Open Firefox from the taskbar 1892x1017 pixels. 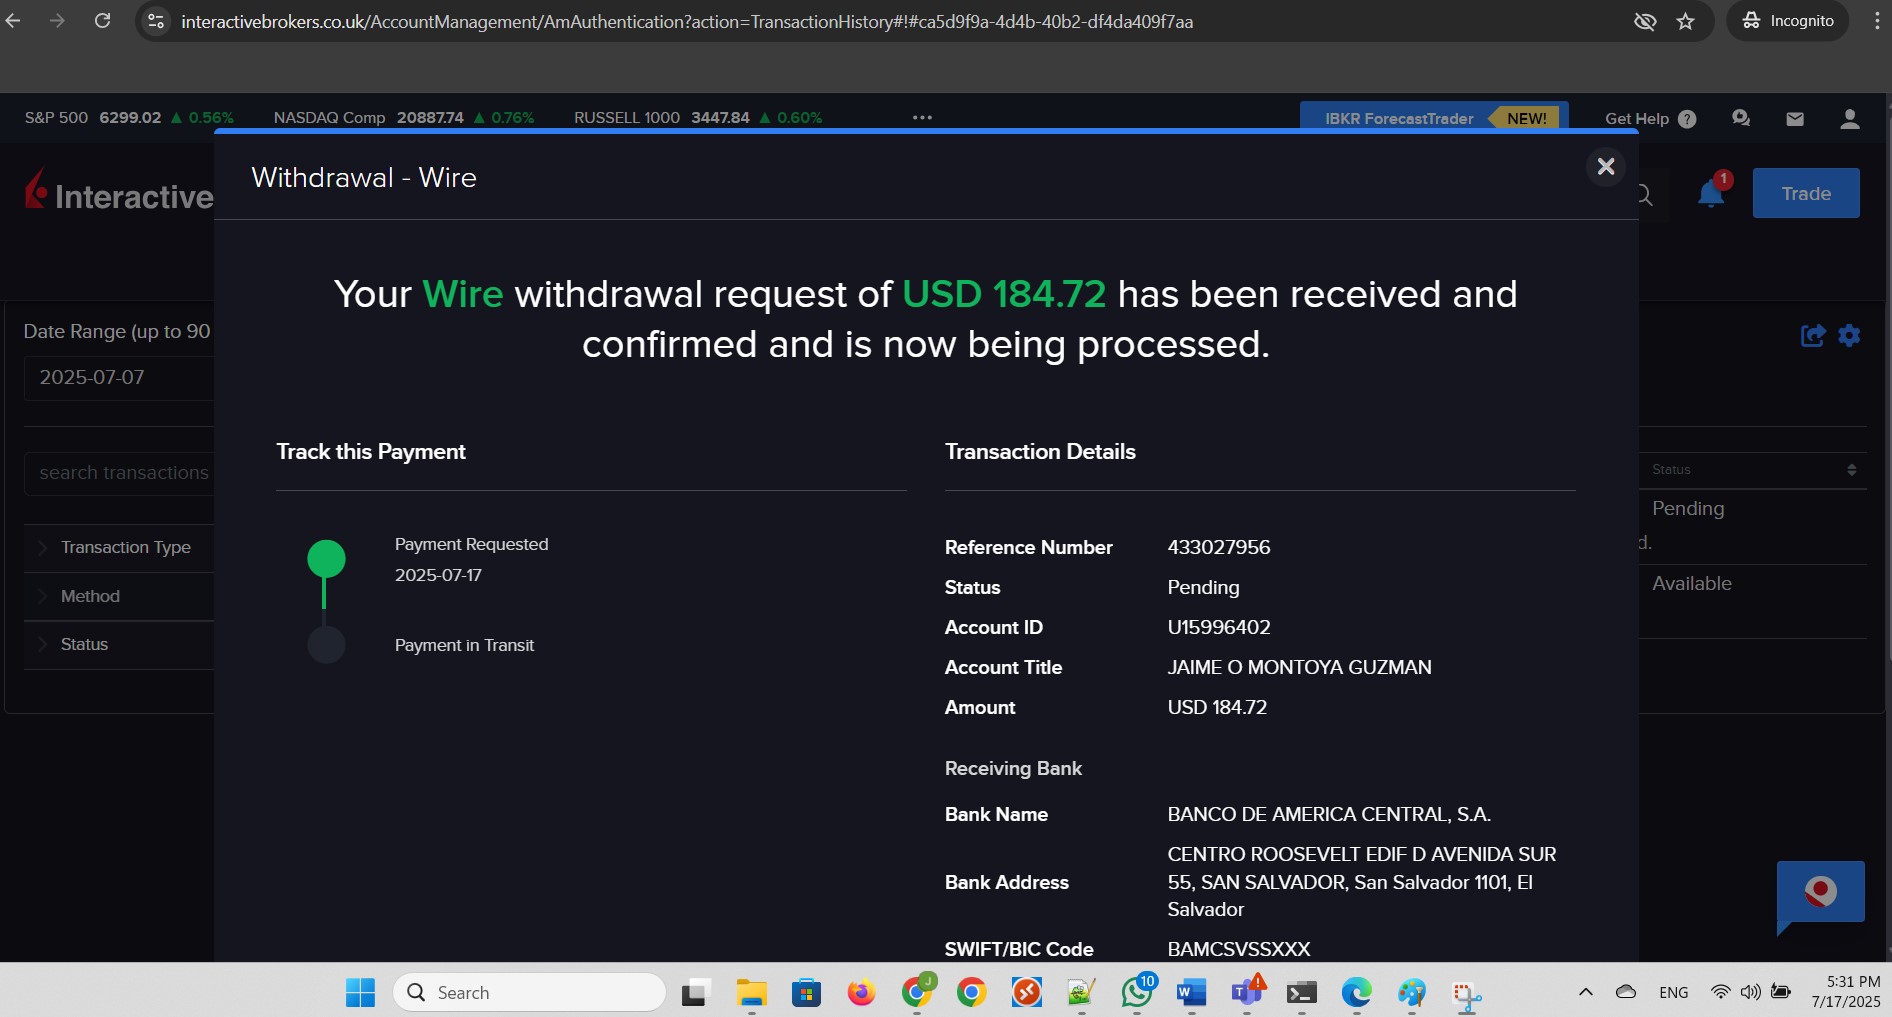(861, 992)
